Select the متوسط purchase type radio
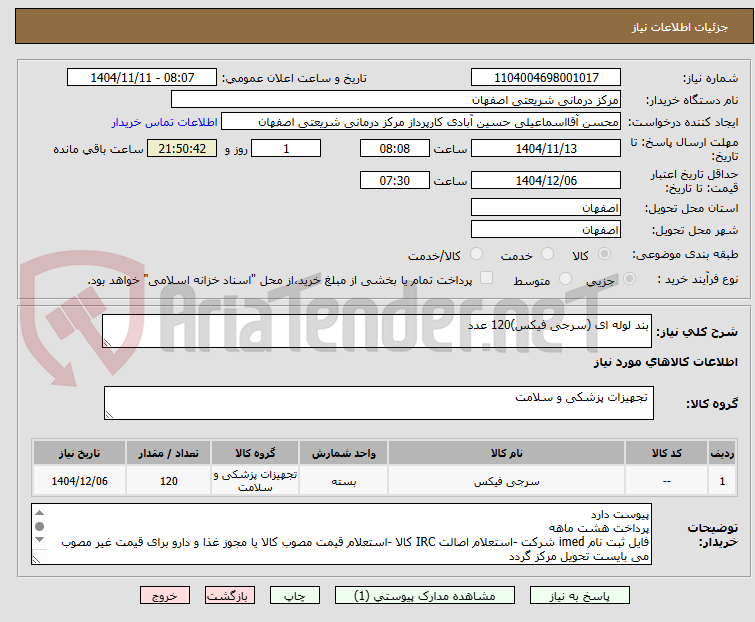 565,279
